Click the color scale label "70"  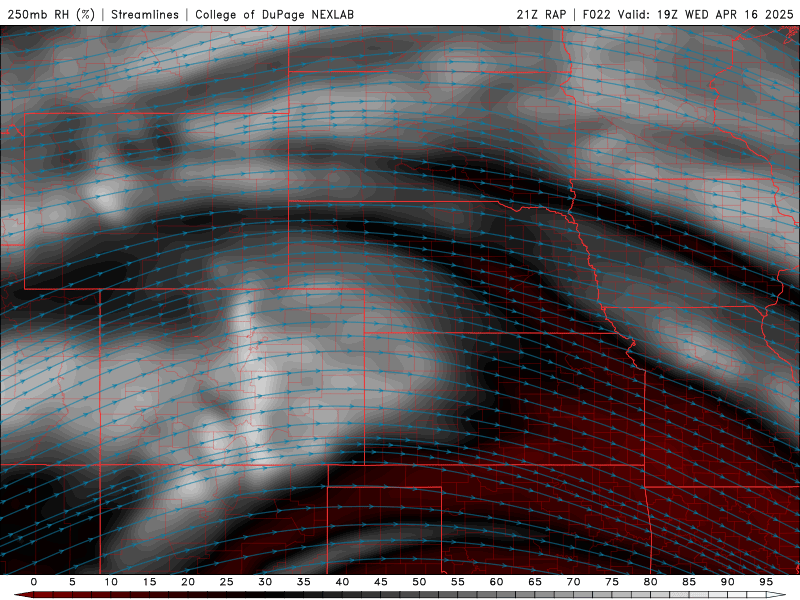[573, 582]
